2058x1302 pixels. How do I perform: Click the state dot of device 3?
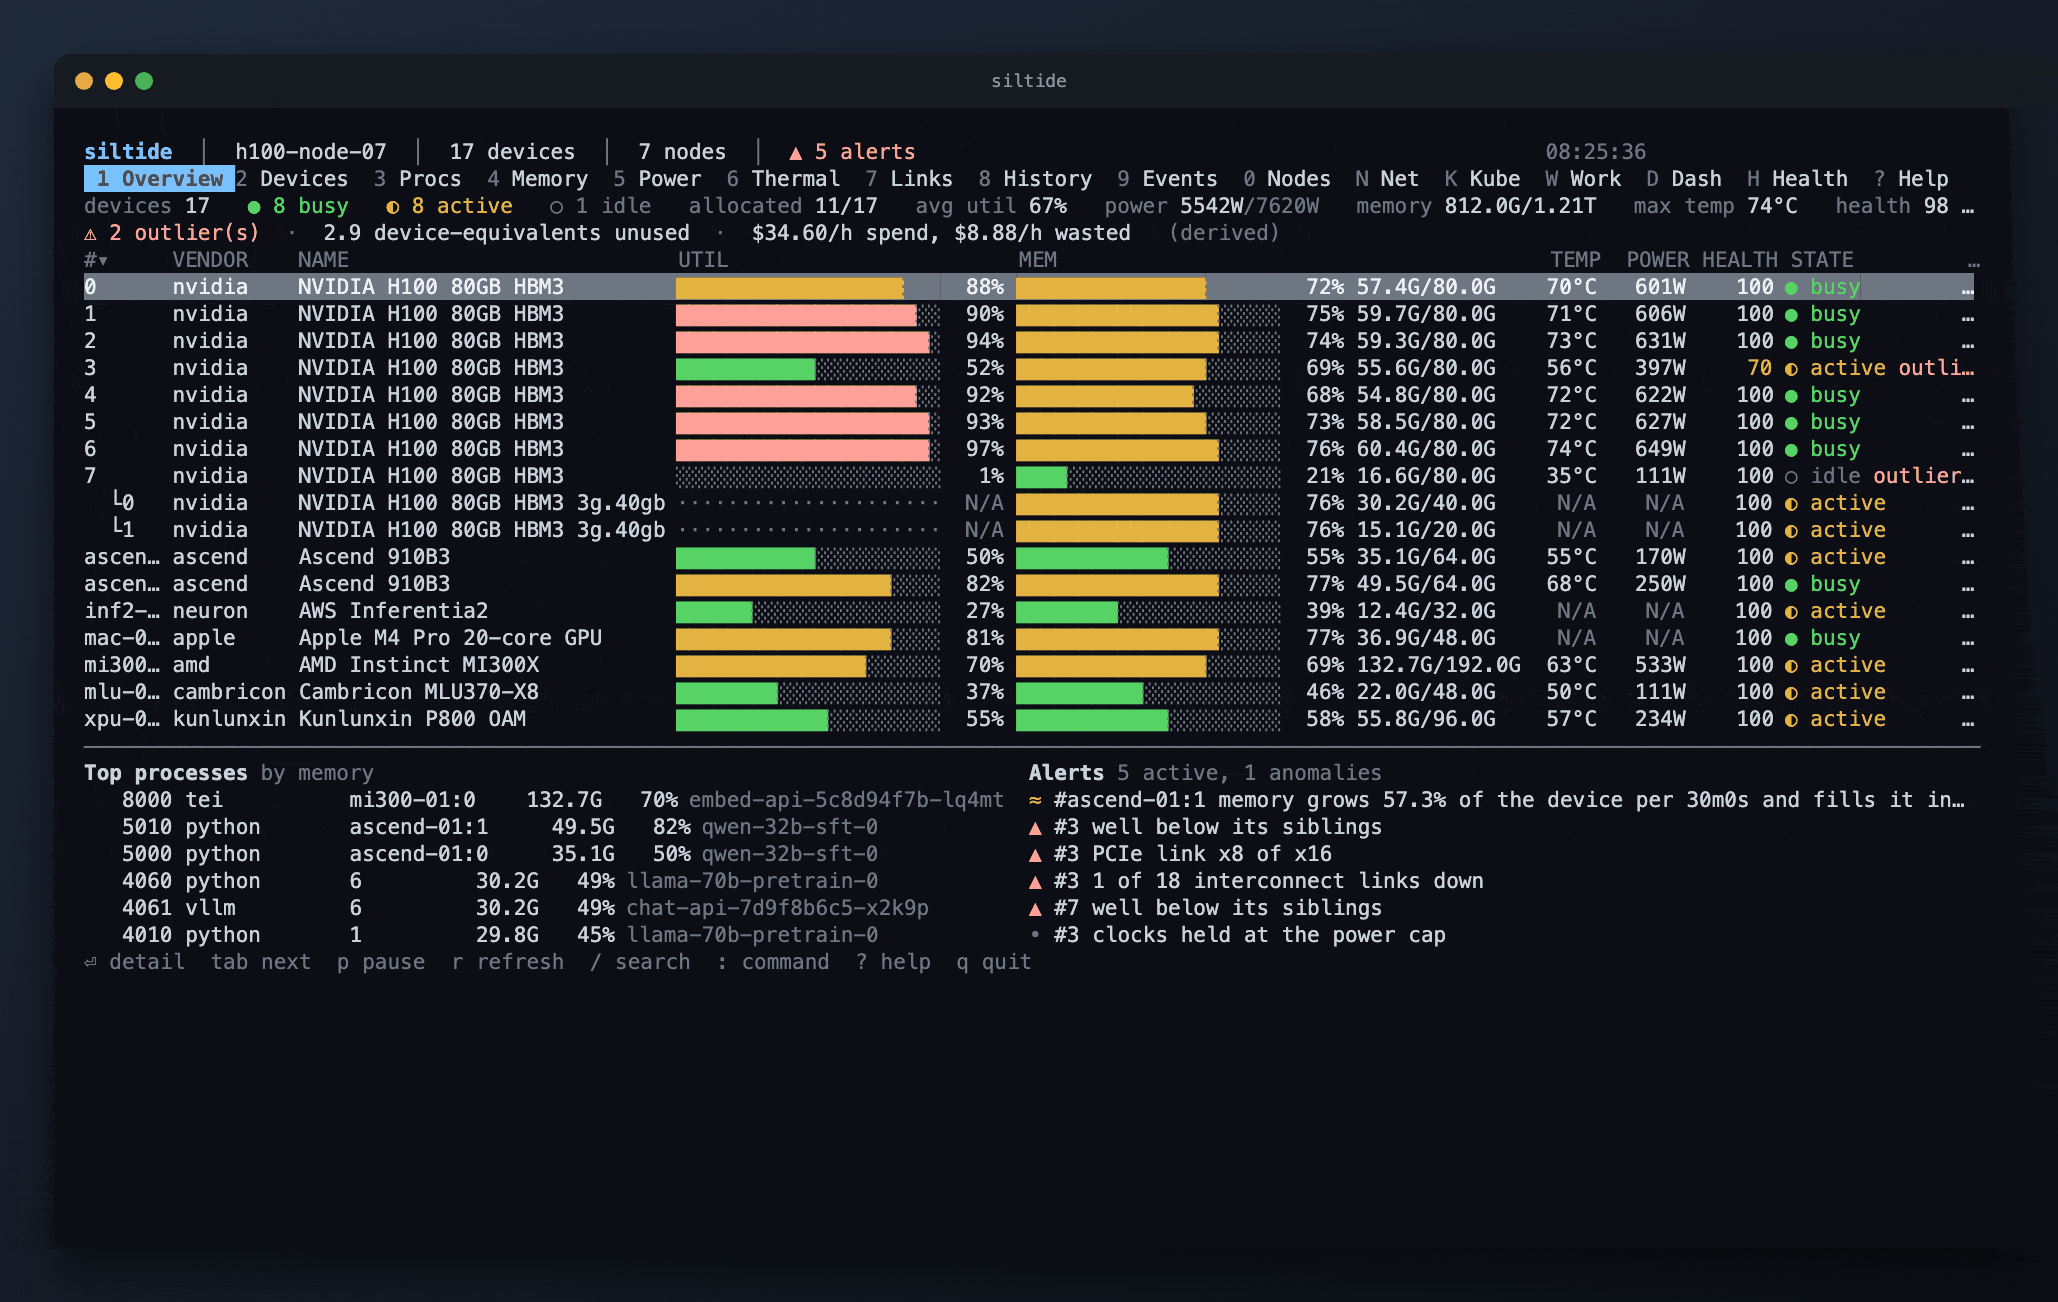[x=1791, y=369]
